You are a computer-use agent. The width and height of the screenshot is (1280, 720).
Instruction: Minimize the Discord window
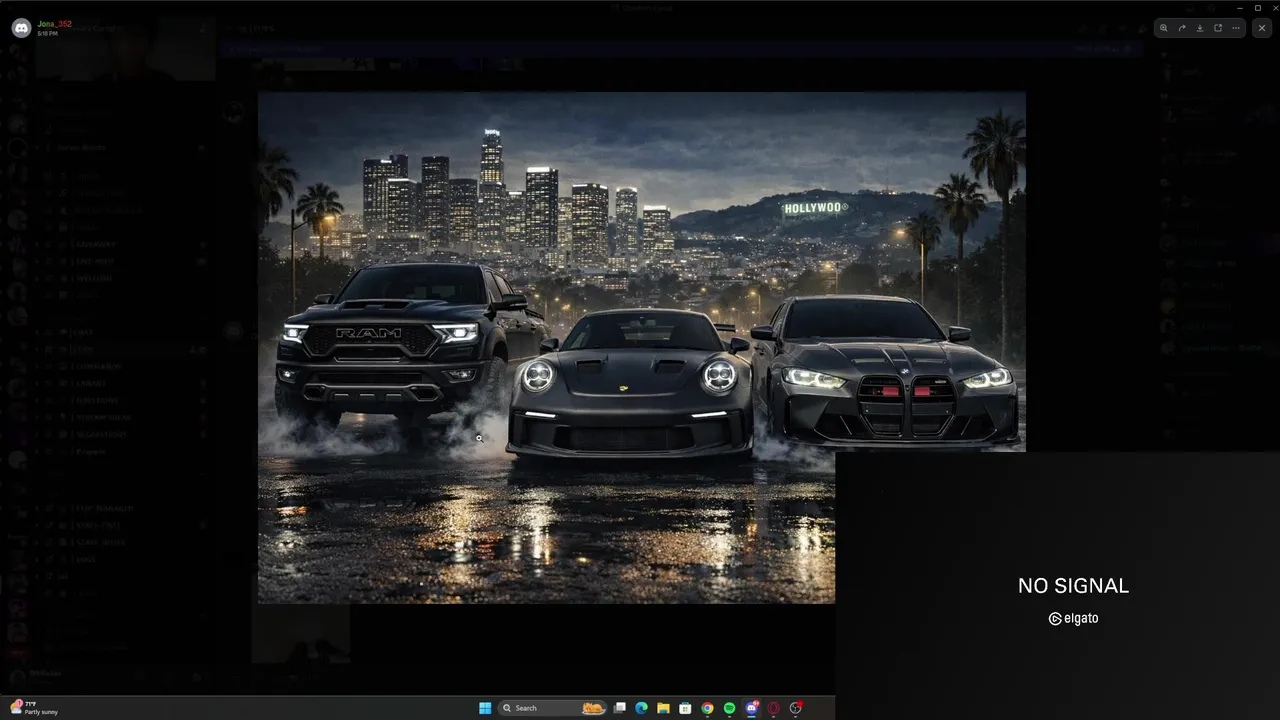[1240, 7]
